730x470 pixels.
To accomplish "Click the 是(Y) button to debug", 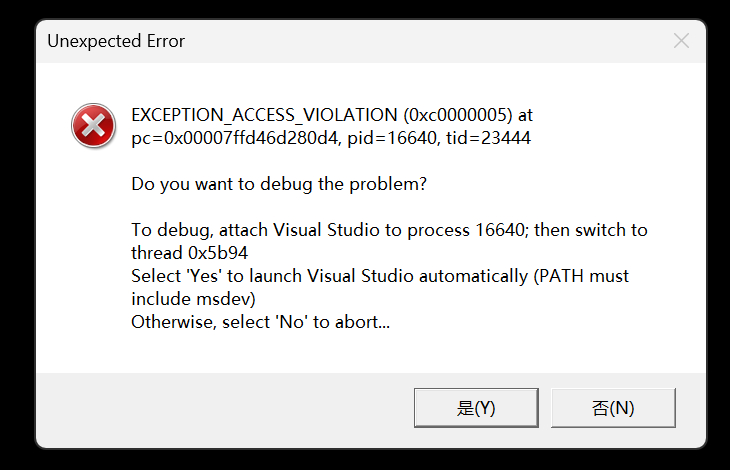I will (x=476, y=408).
